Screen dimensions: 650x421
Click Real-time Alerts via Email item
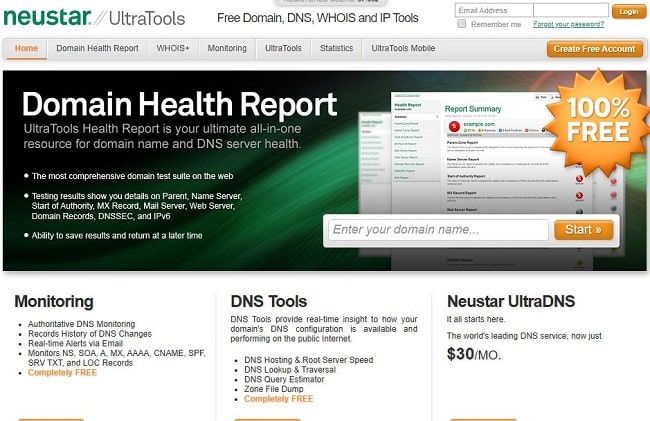pyautogui.click(x=75, y=343)
